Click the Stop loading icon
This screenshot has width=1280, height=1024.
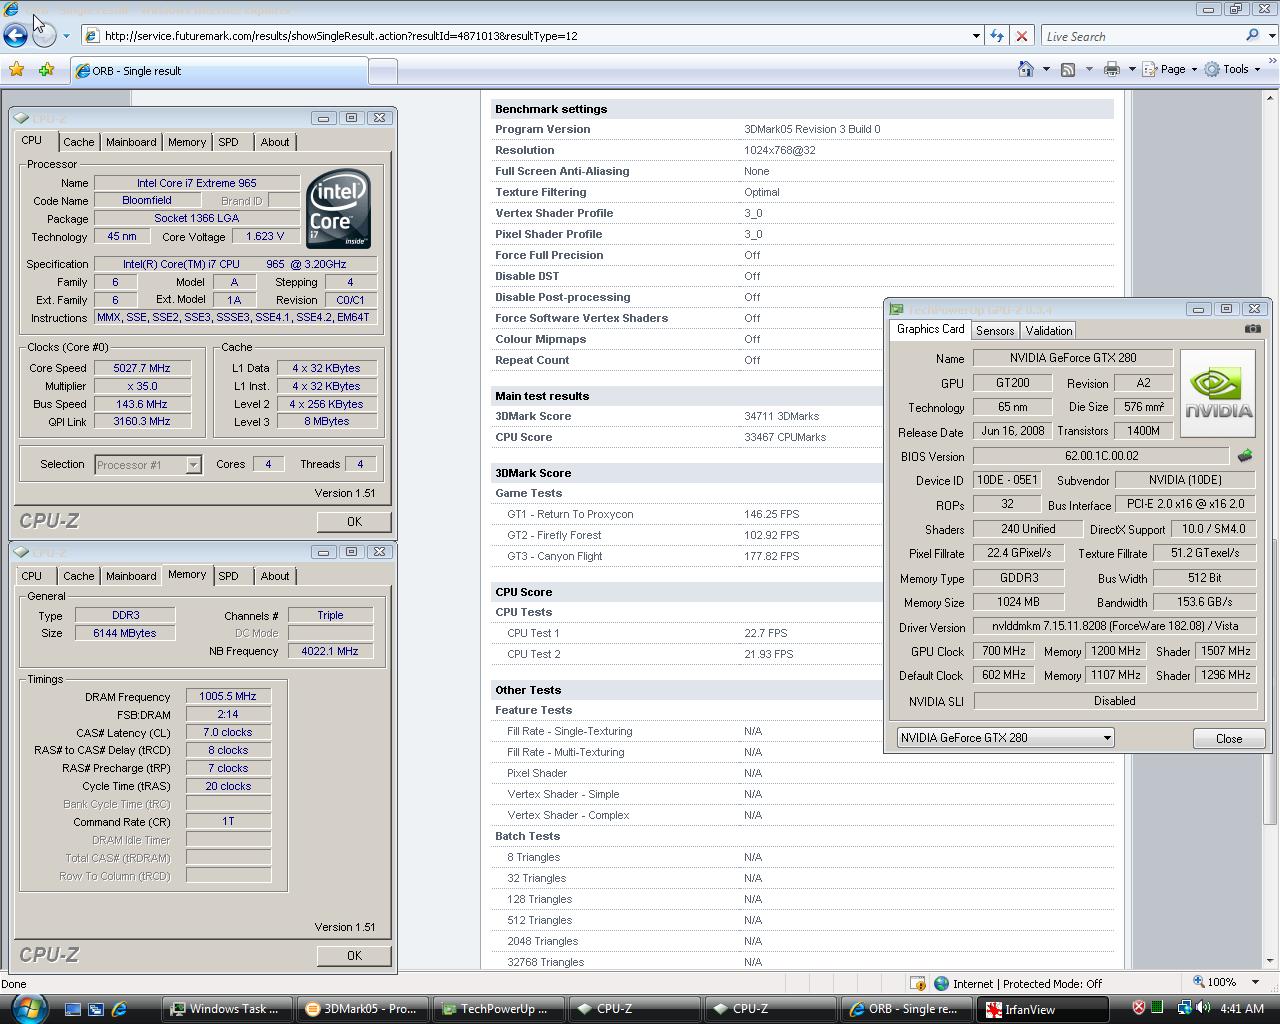(x=1022, y=36)
